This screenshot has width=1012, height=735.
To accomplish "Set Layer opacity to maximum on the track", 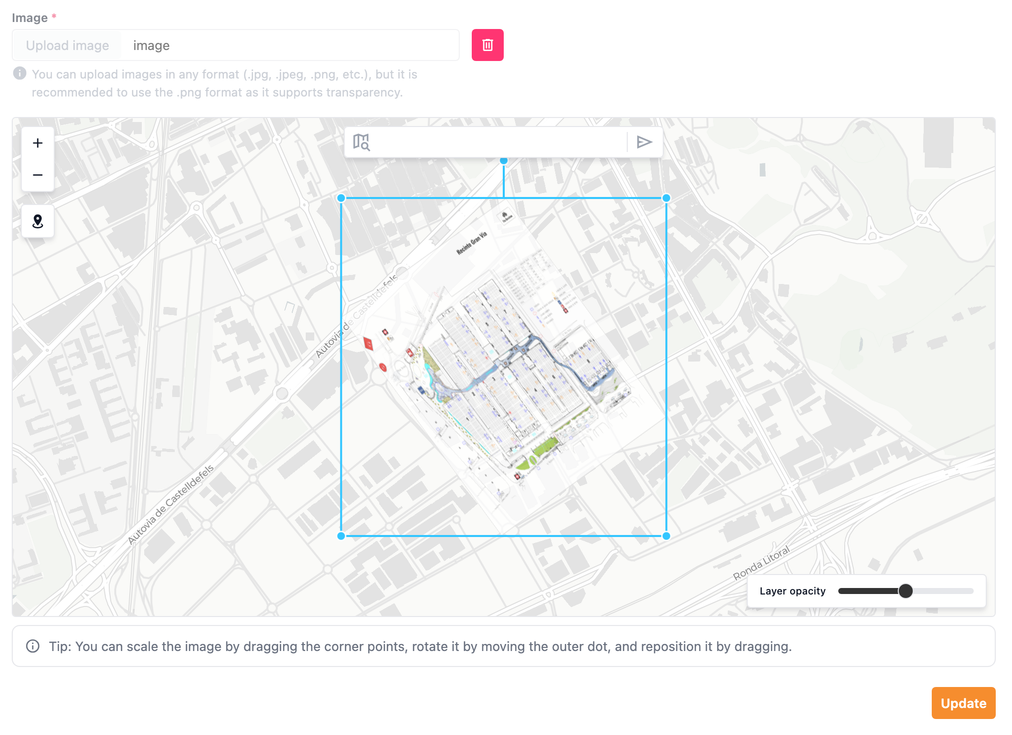I will (972, 591).
